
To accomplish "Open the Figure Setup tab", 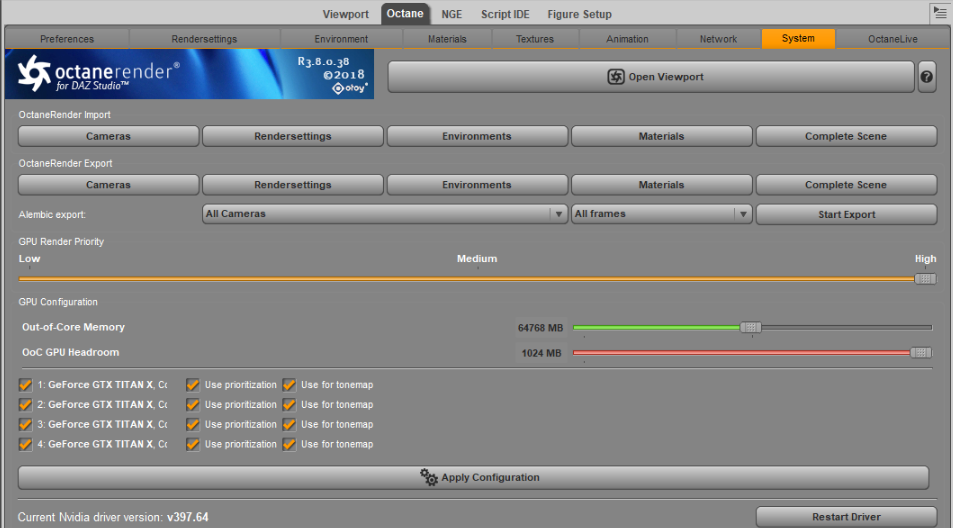I will click(579, 14).
